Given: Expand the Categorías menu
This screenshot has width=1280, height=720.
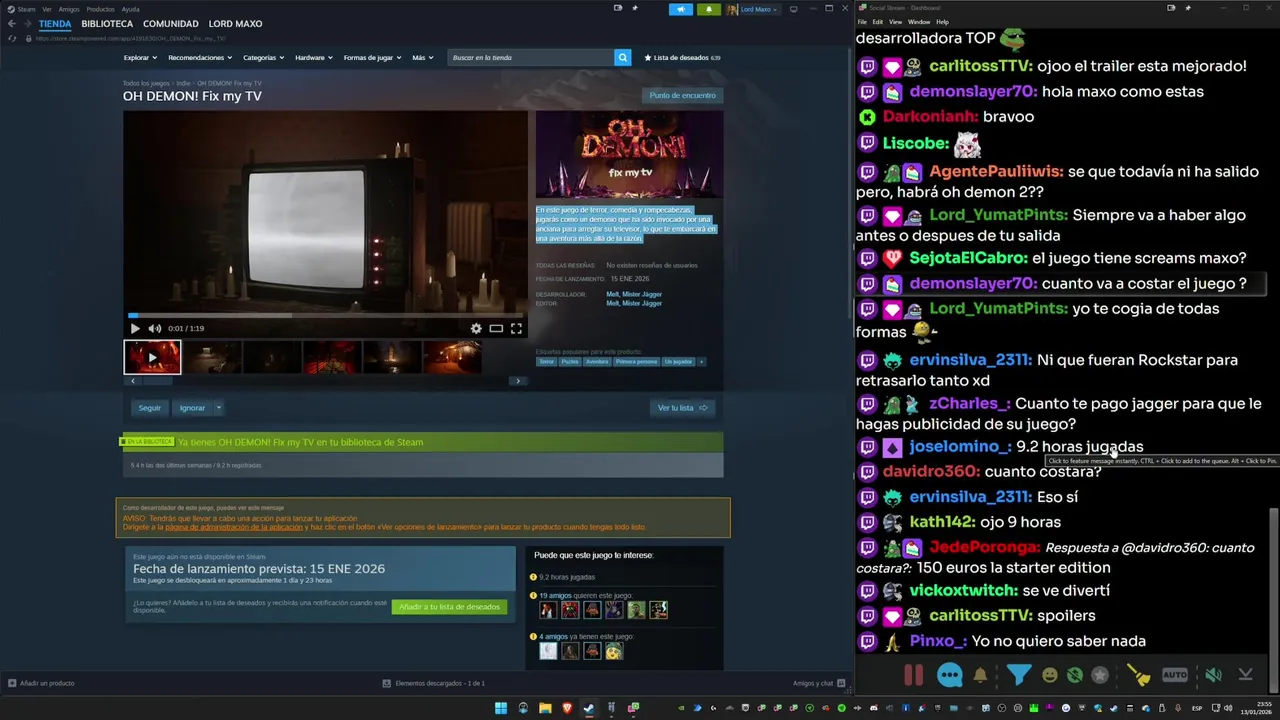Looking at the screenshot, I should point(263,58).
